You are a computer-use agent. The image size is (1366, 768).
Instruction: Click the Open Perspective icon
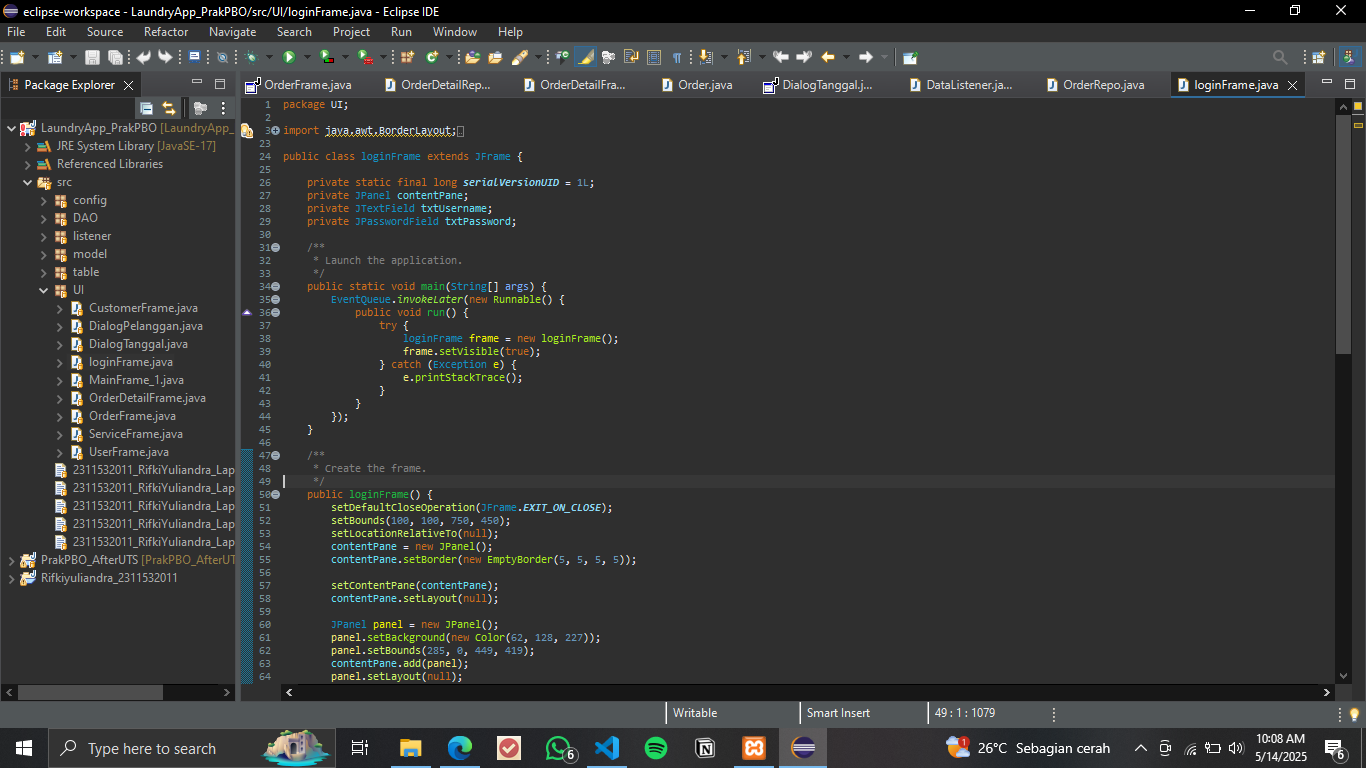pos(1318,58)
